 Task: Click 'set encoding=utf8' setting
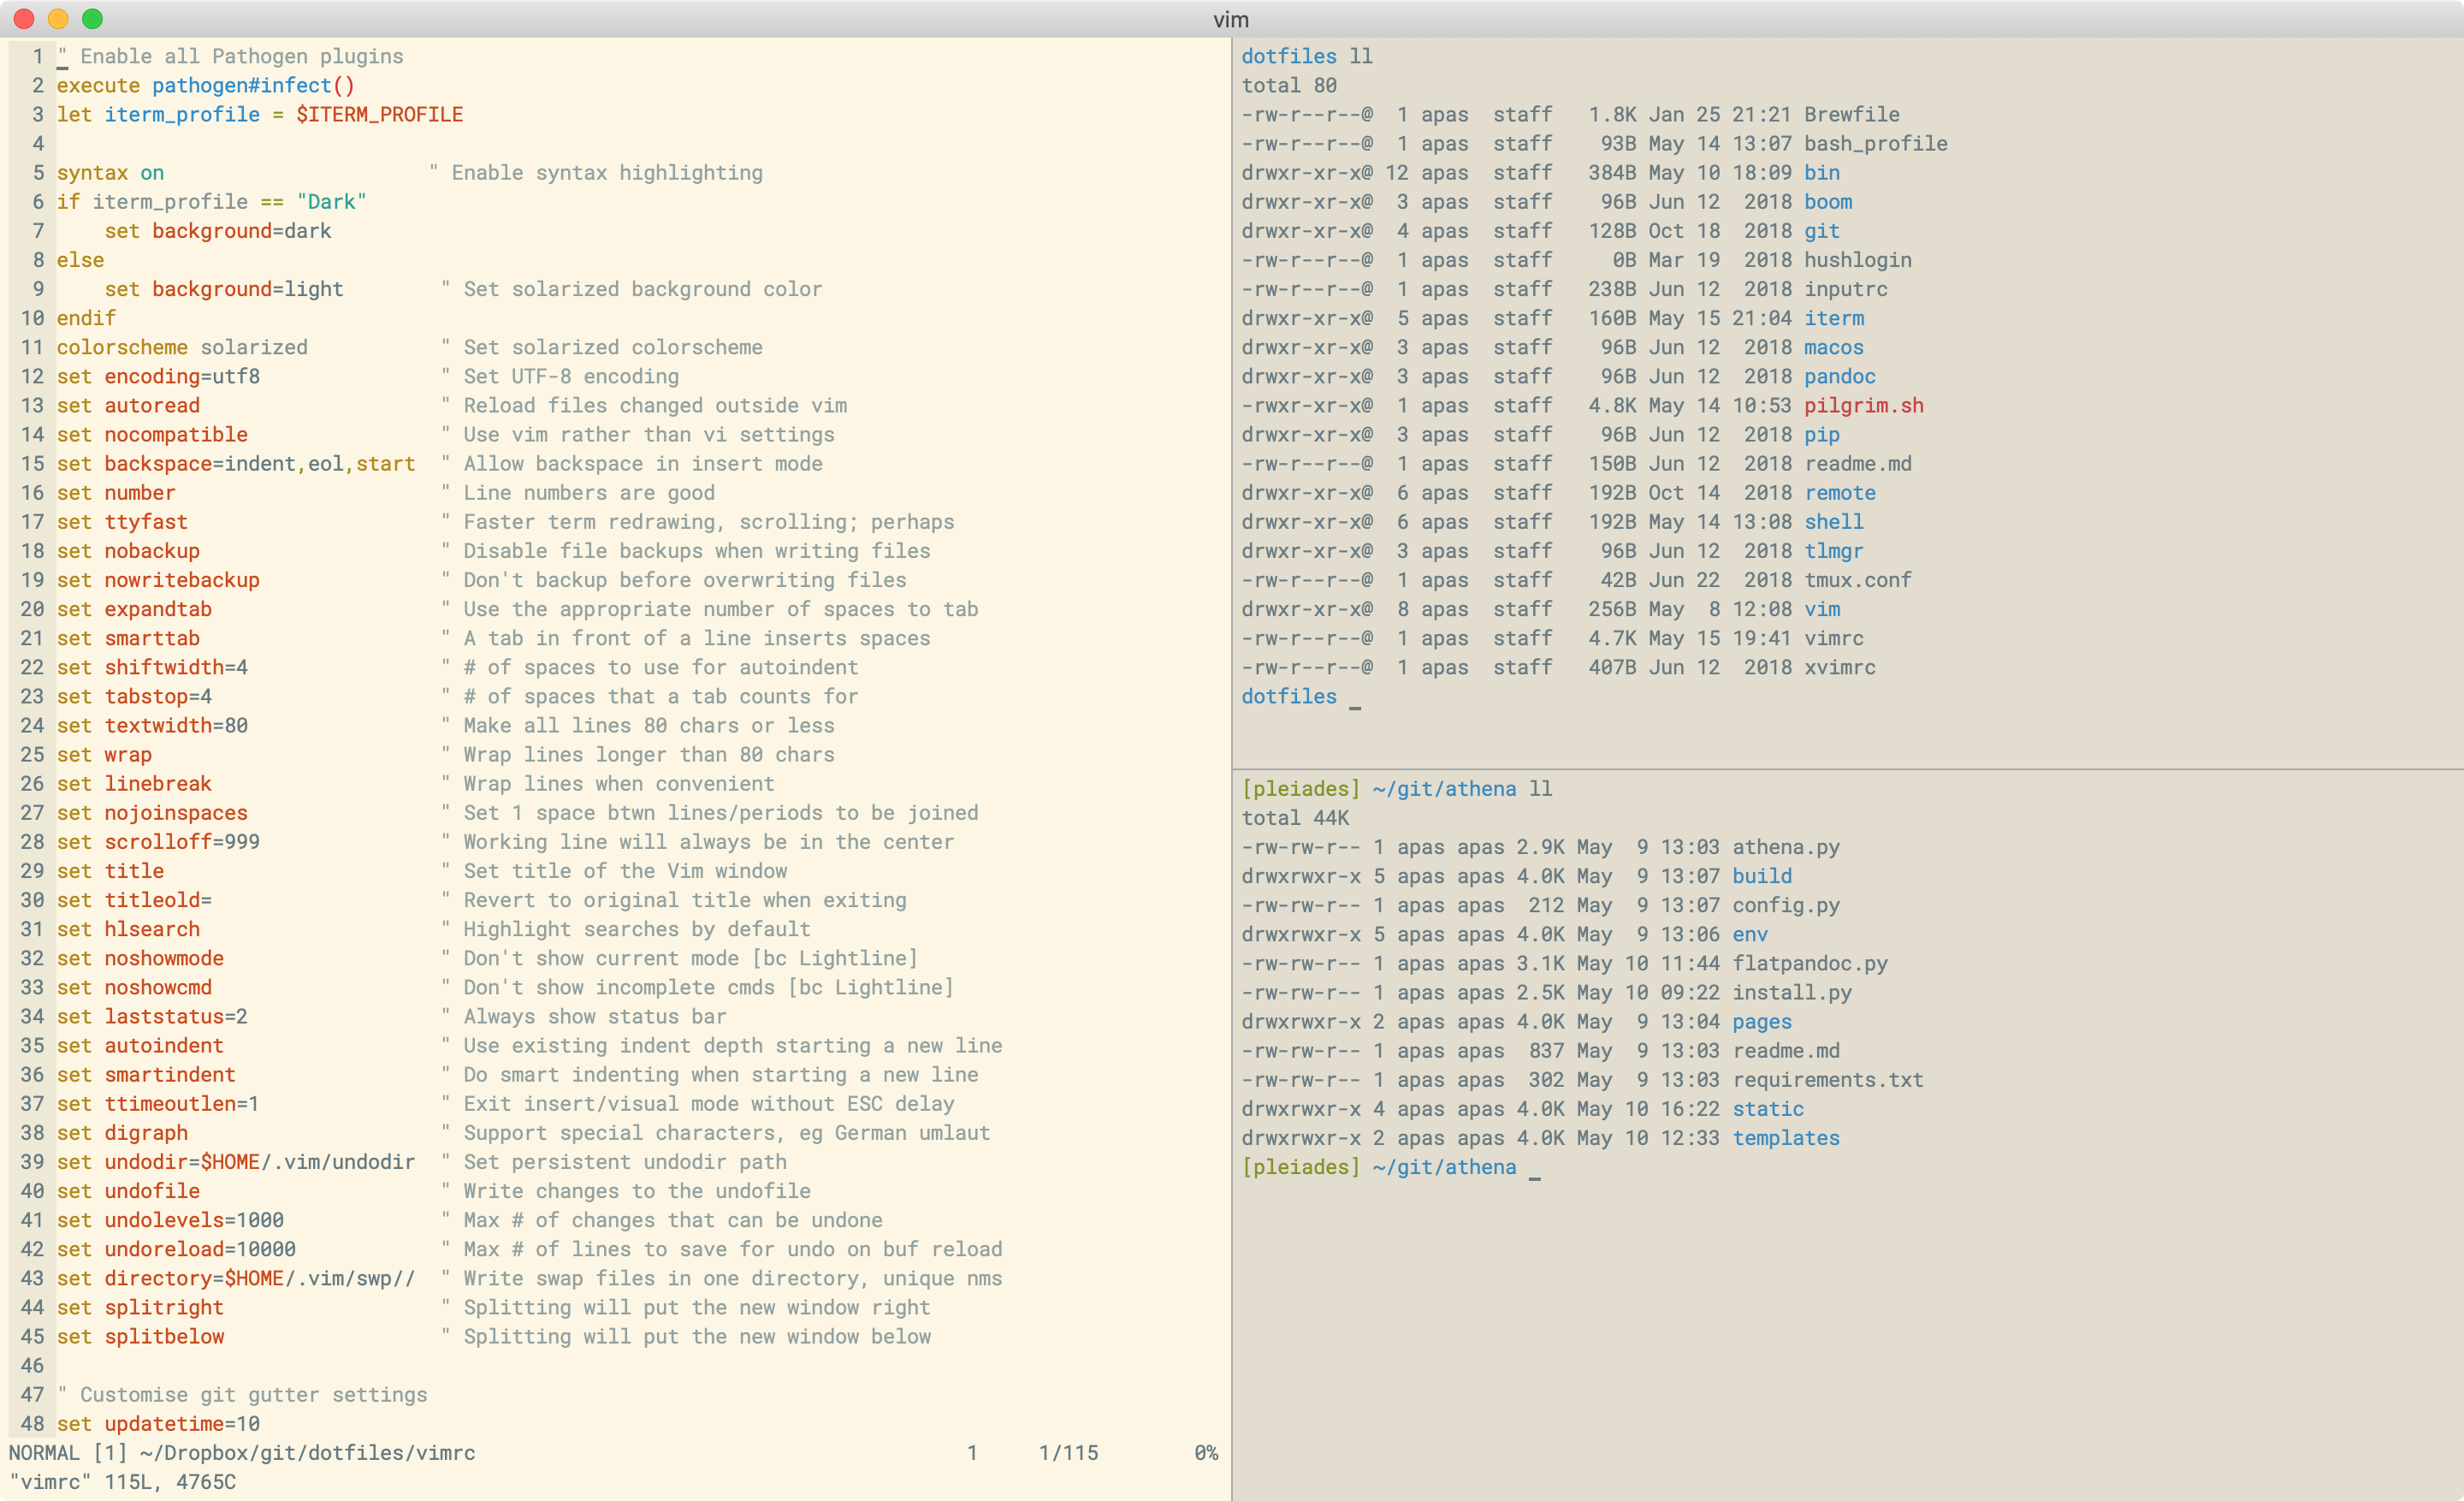tap(157, 376)
